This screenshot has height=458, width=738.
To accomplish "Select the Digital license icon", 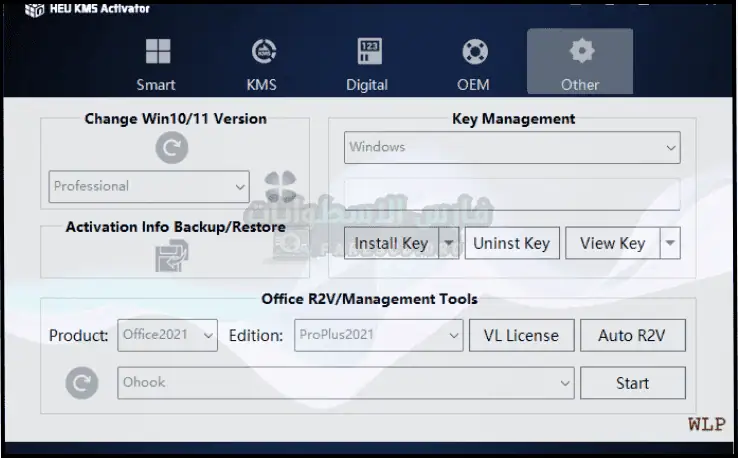I will 368,52.
